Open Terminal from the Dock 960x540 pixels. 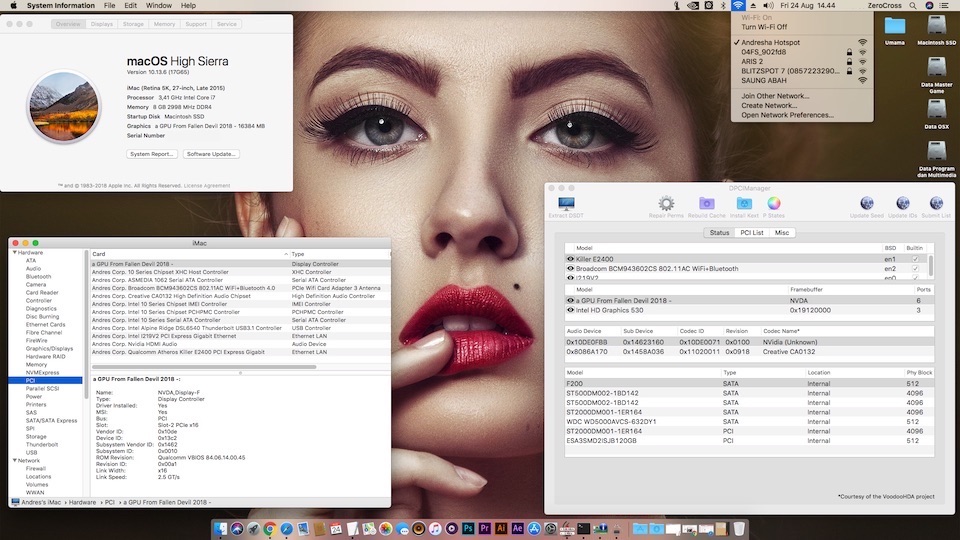tap(583, 528)
